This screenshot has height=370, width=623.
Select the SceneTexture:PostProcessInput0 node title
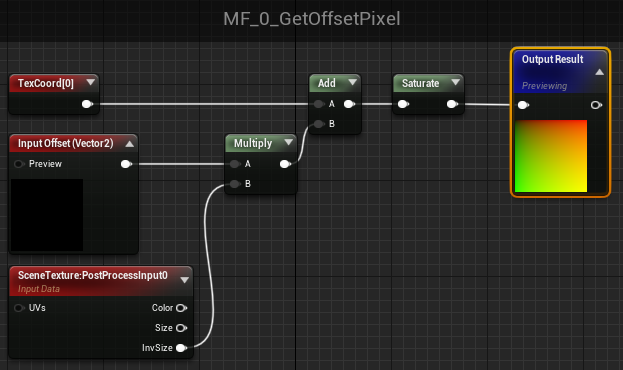pos(93,275)
